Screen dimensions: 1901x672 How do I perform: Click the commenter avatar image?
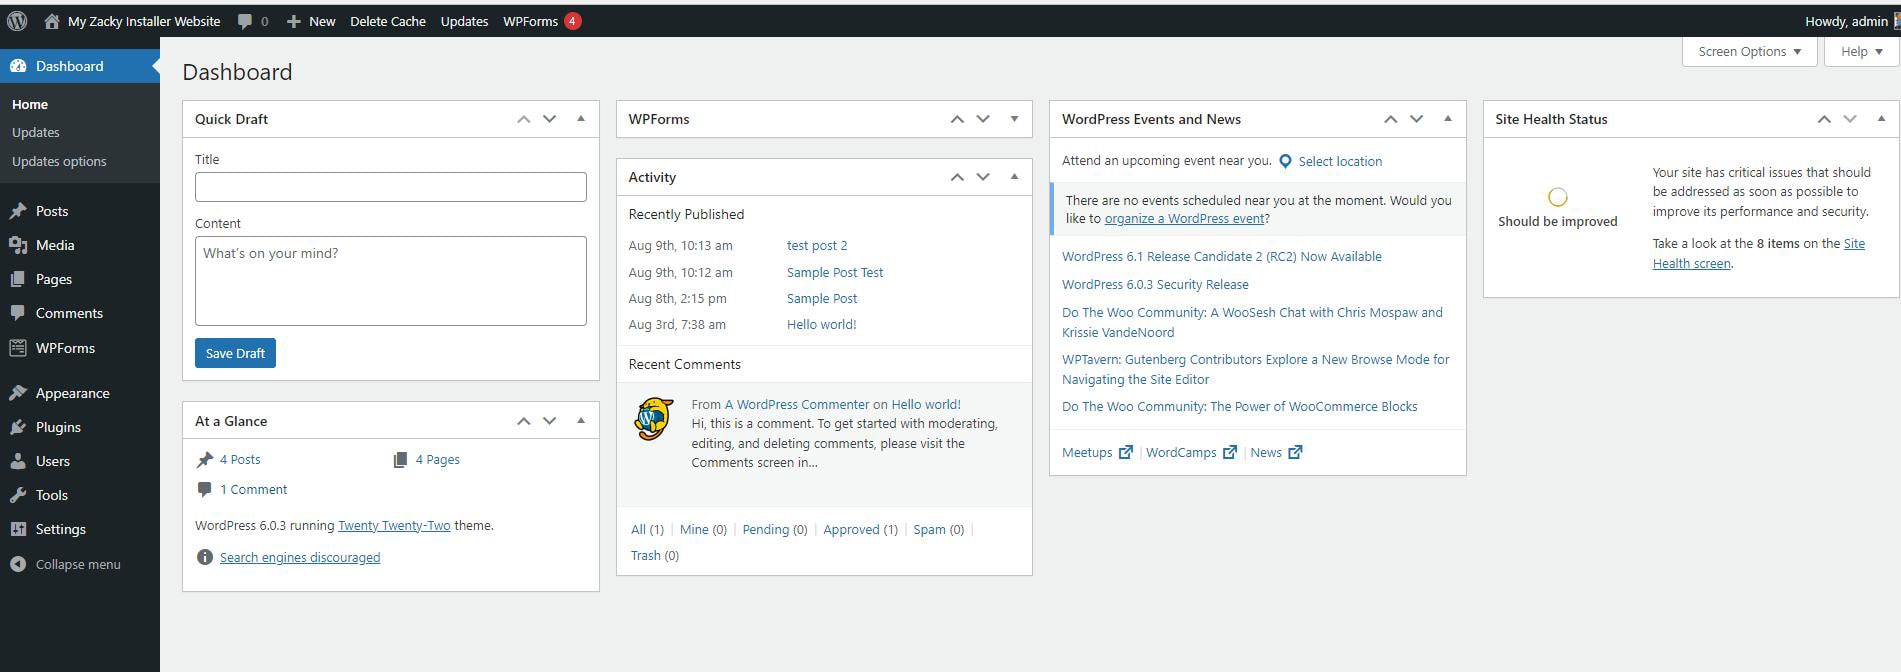654,419
